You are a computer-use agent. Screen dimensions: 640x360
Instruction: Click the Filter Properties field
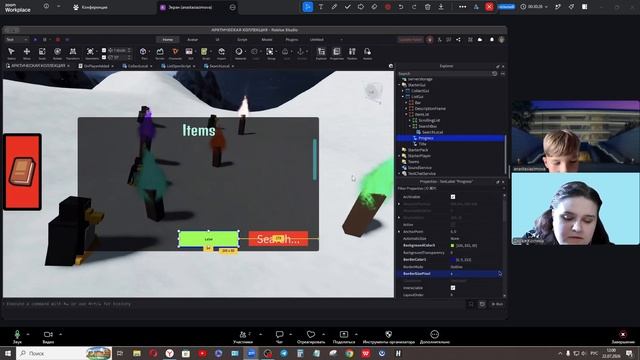pos(449,189)
